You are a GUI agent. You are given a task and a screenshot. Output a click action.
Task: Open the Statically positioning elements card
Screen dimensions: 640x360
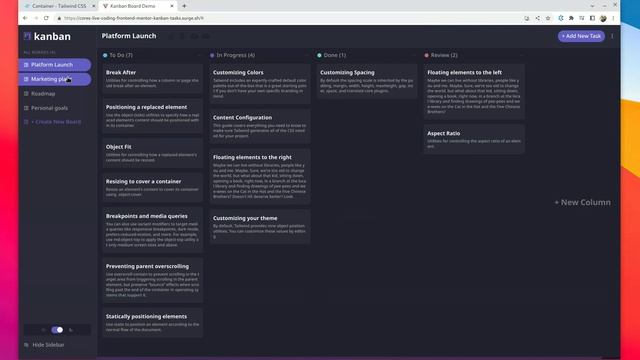click(x=153, y=323)
